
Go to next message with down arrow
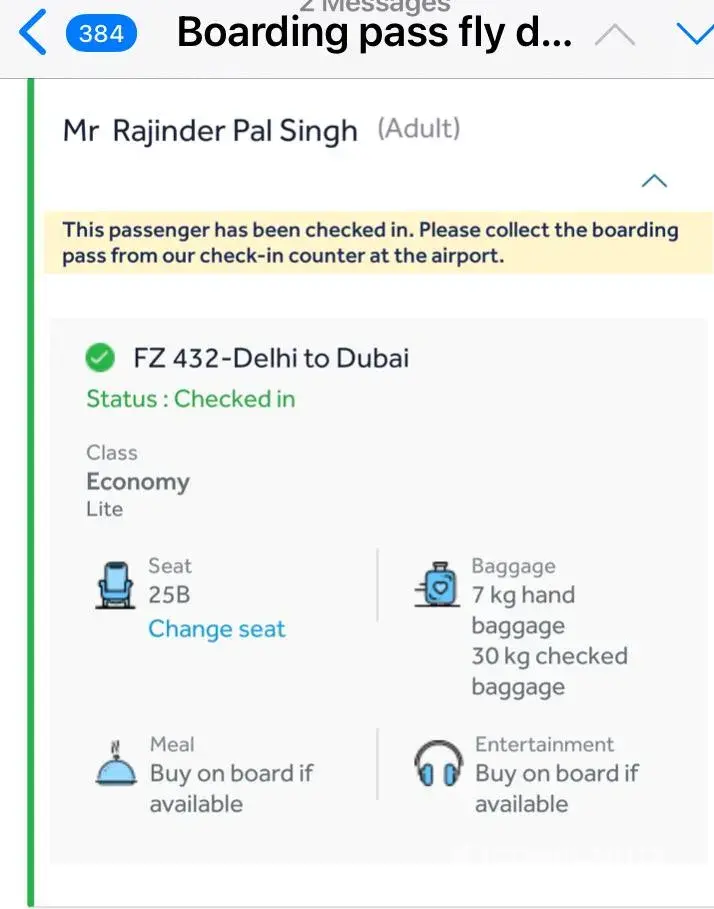pyautogui.click(x=694, y=35)
